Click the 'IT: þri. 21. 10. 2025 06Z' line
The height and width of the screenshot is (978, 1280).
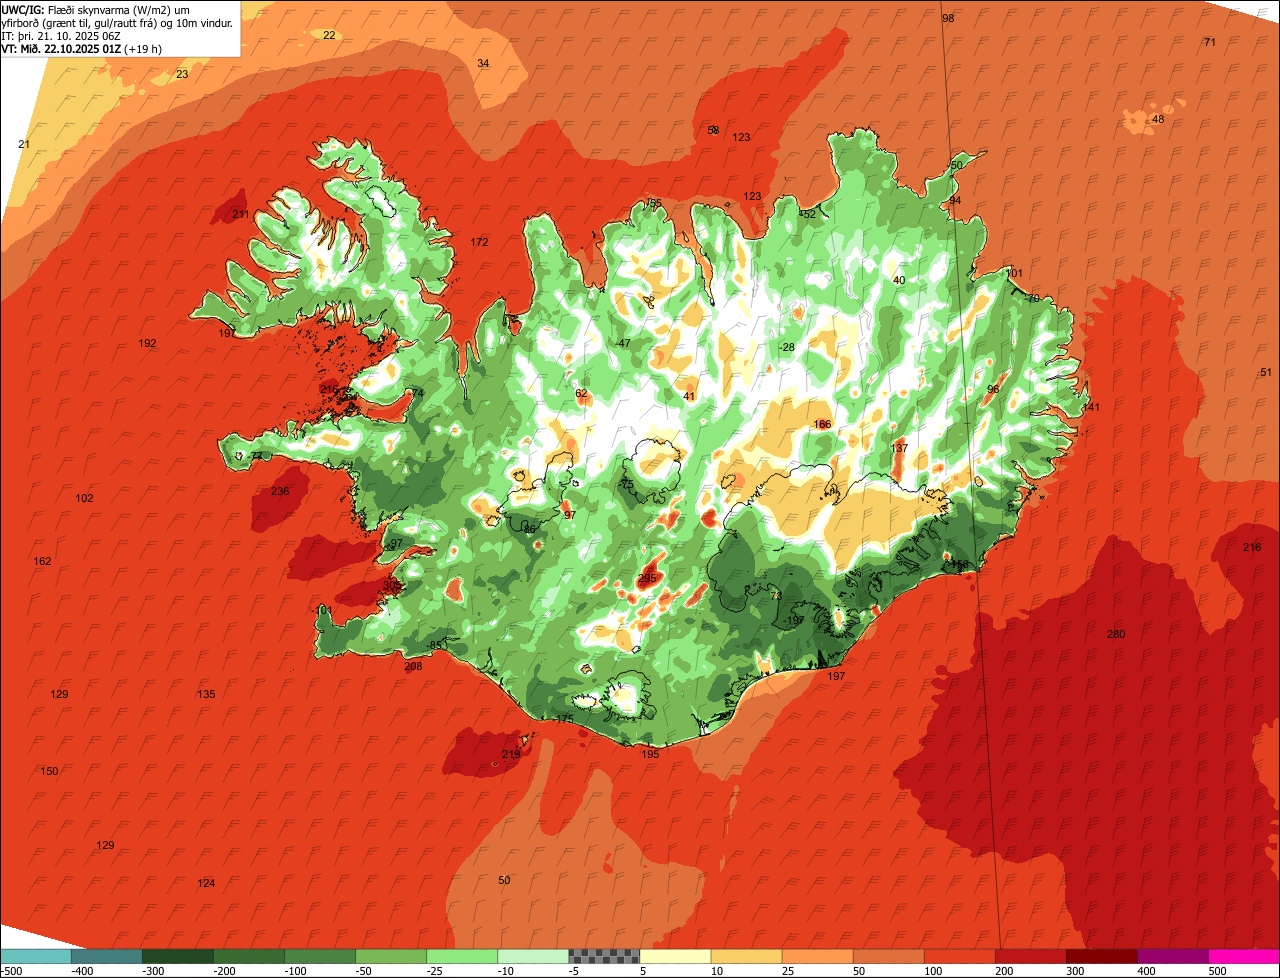(61, 36)
